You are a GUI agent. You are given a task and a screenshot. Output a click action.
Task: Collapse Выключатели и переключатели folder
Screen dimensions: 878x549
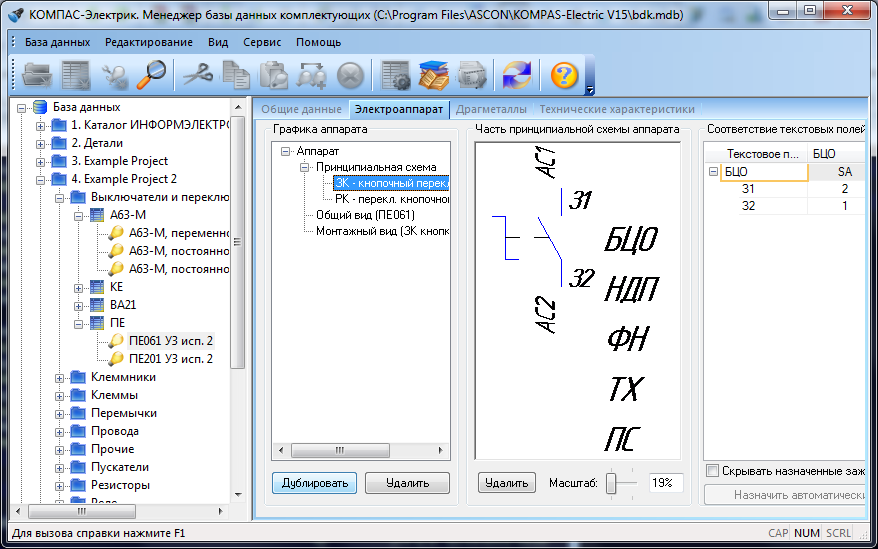pyautogui.click(x=59, y=198)
